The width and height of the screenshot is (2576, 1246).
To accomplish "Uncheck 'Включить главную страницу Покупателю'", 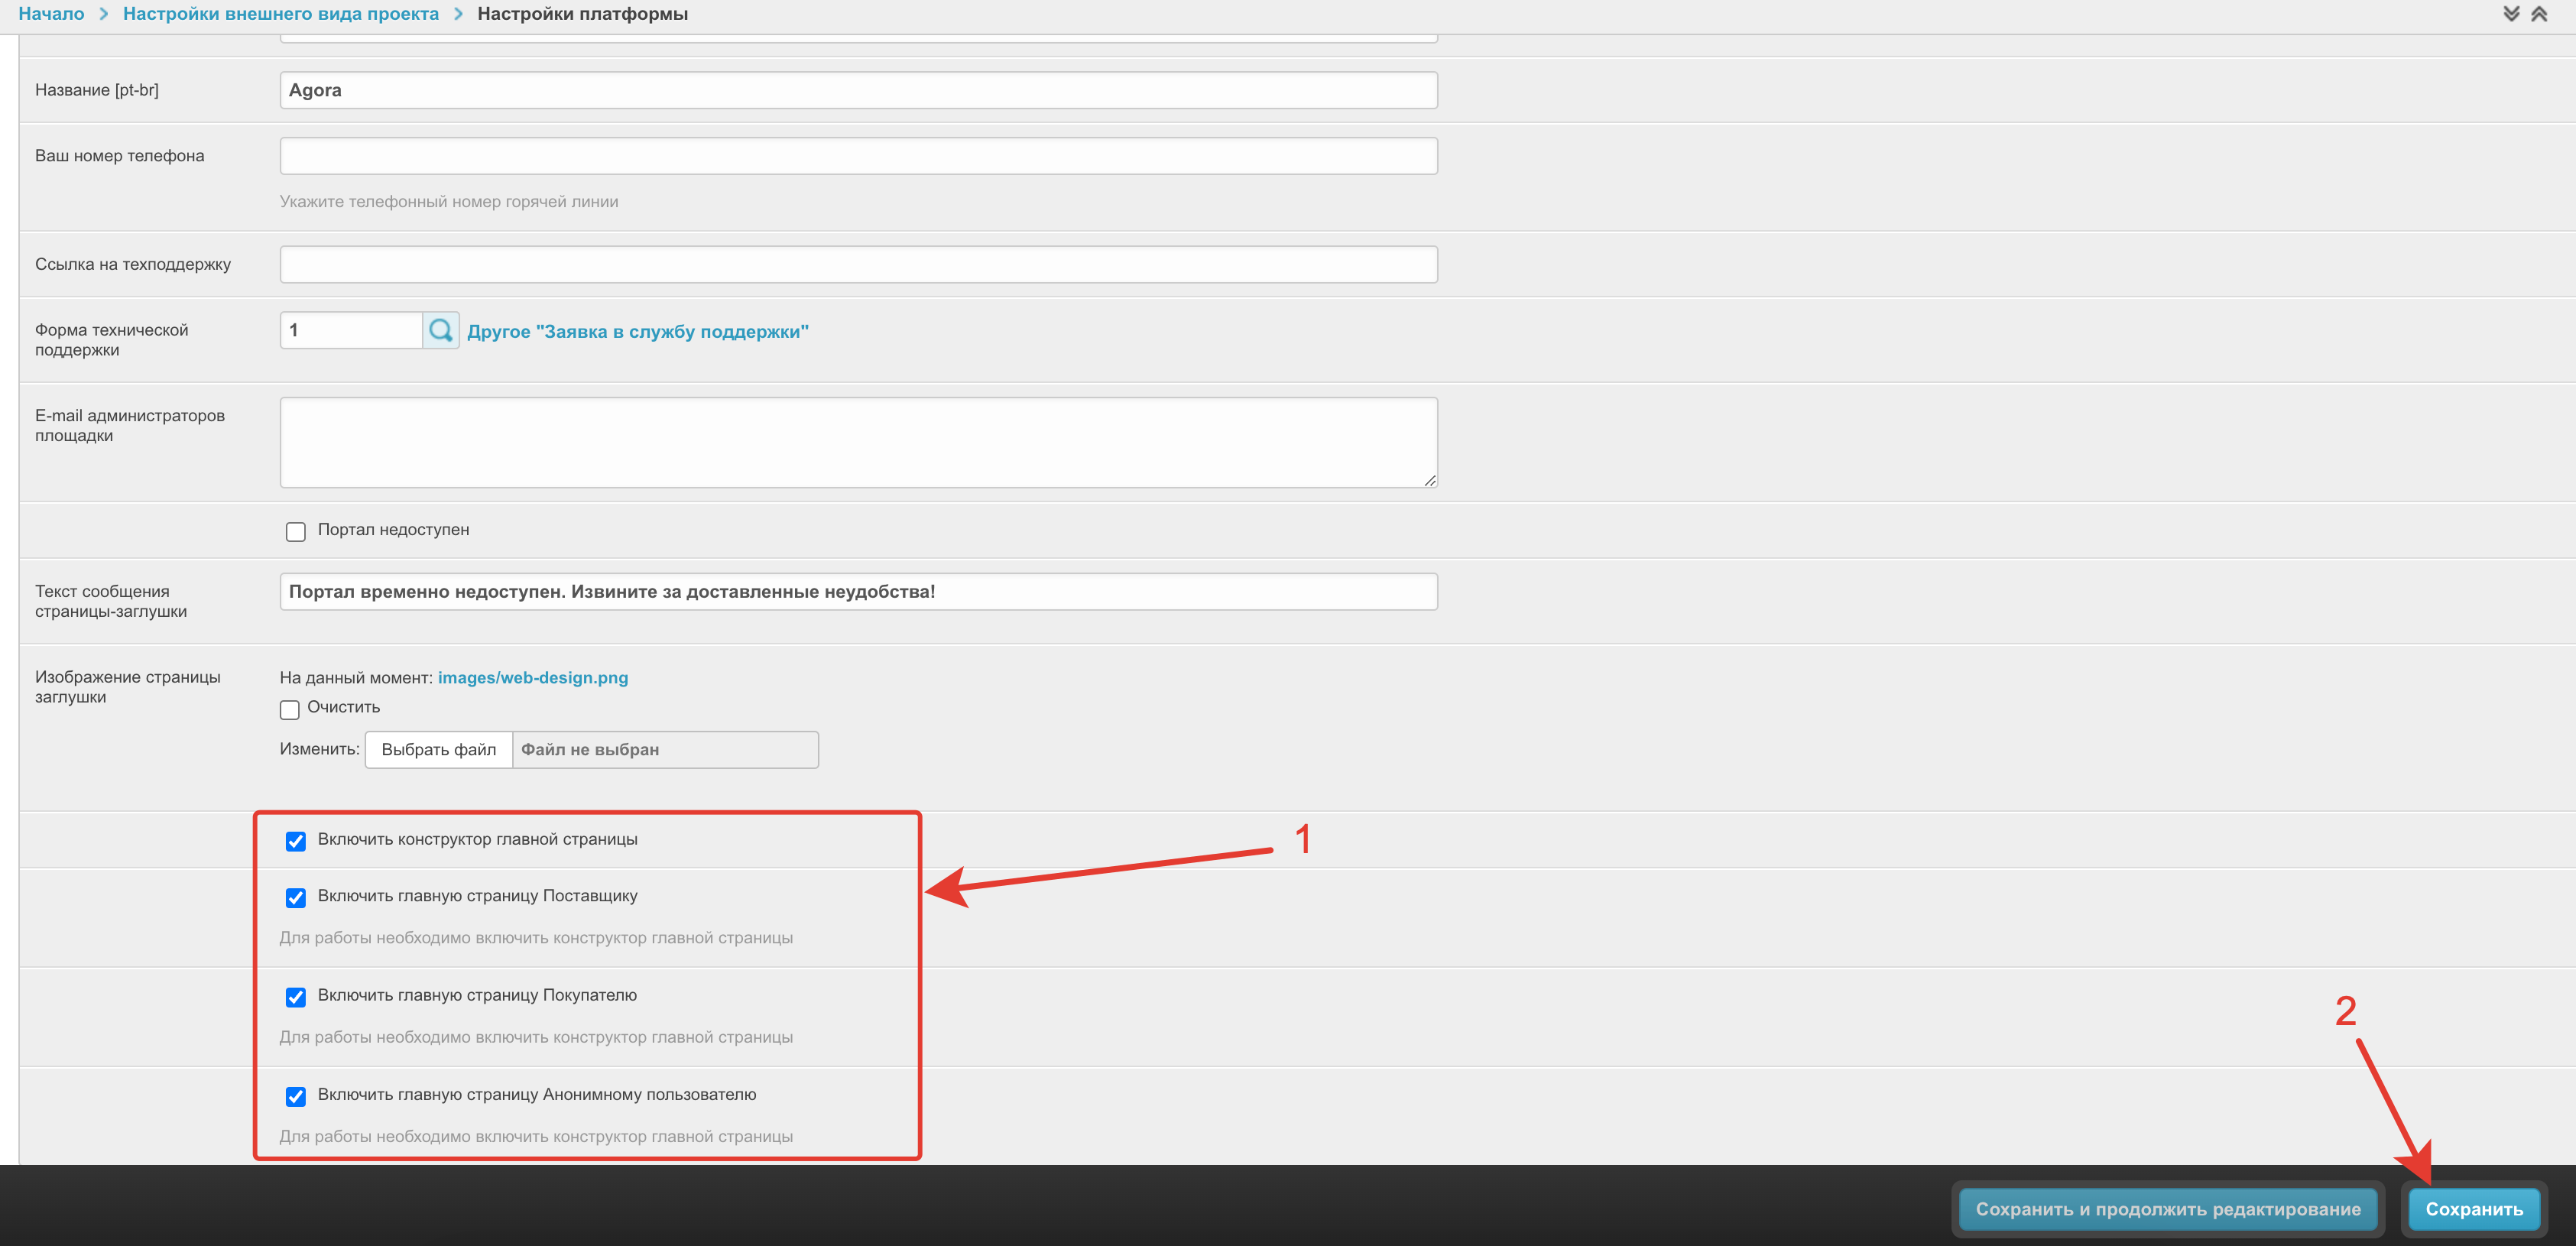I will click(x=295, y=997).
